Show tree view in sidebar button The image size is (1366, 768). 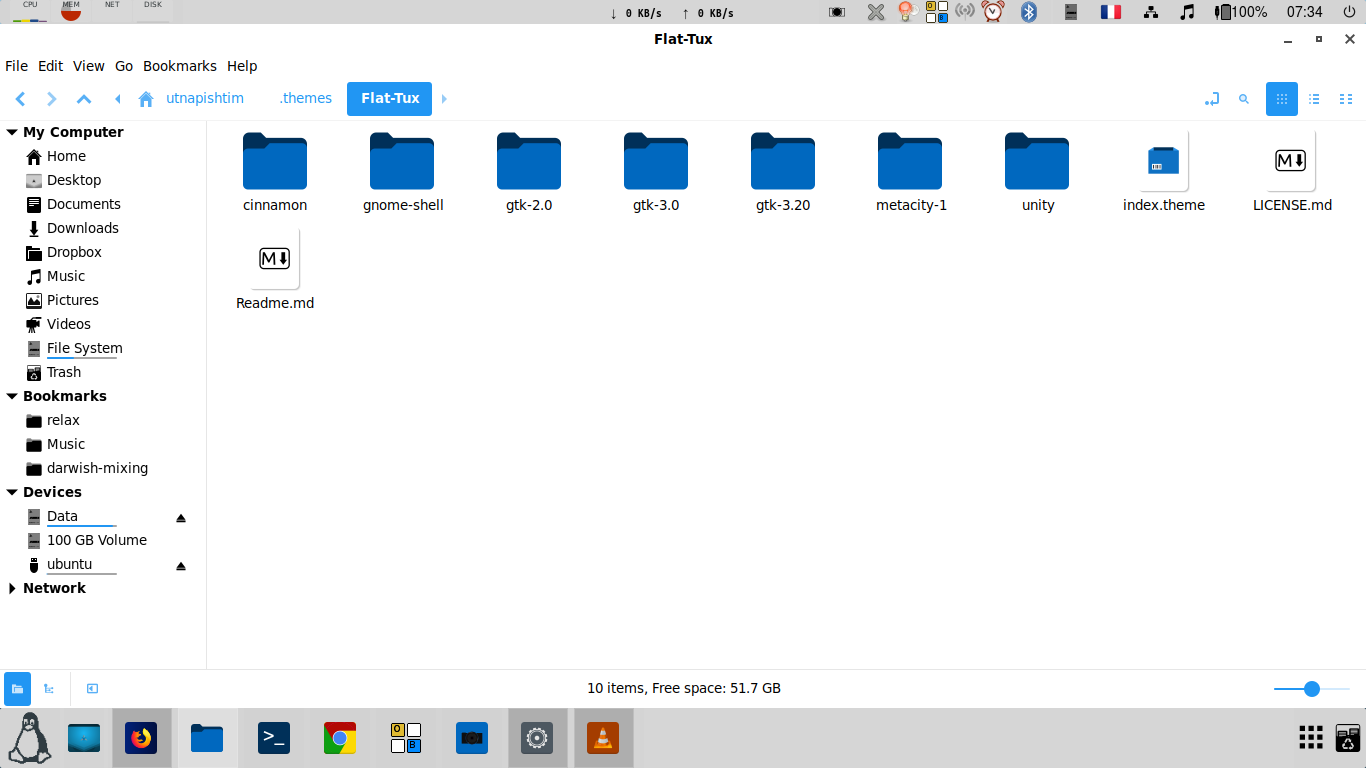[x=49, y=688]
